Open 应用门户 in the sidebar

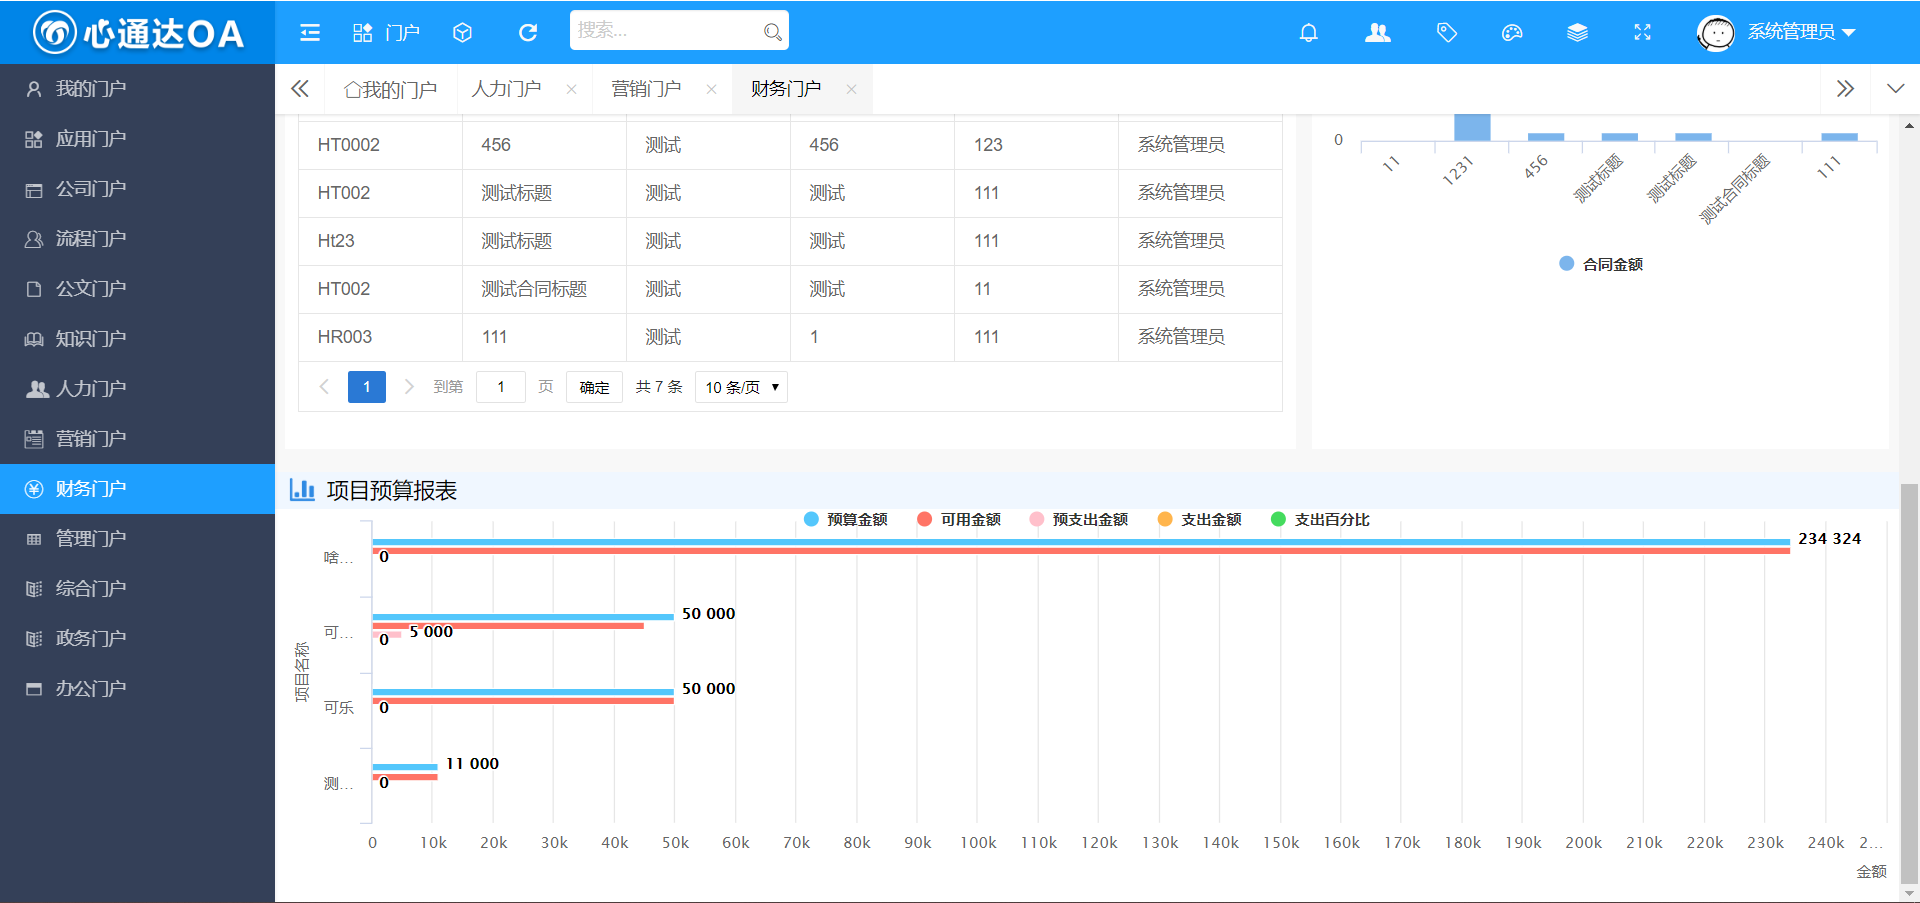pyautogui.click(x=137, y=139)
